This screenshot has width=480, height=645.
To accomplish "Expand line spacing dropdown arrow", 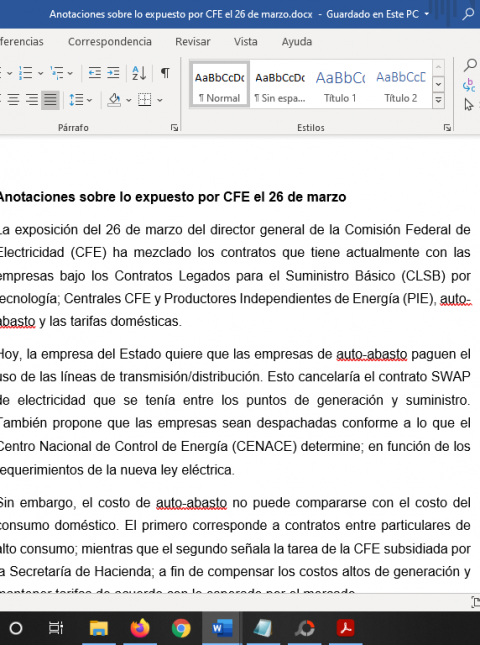I will tap(90, 100).
